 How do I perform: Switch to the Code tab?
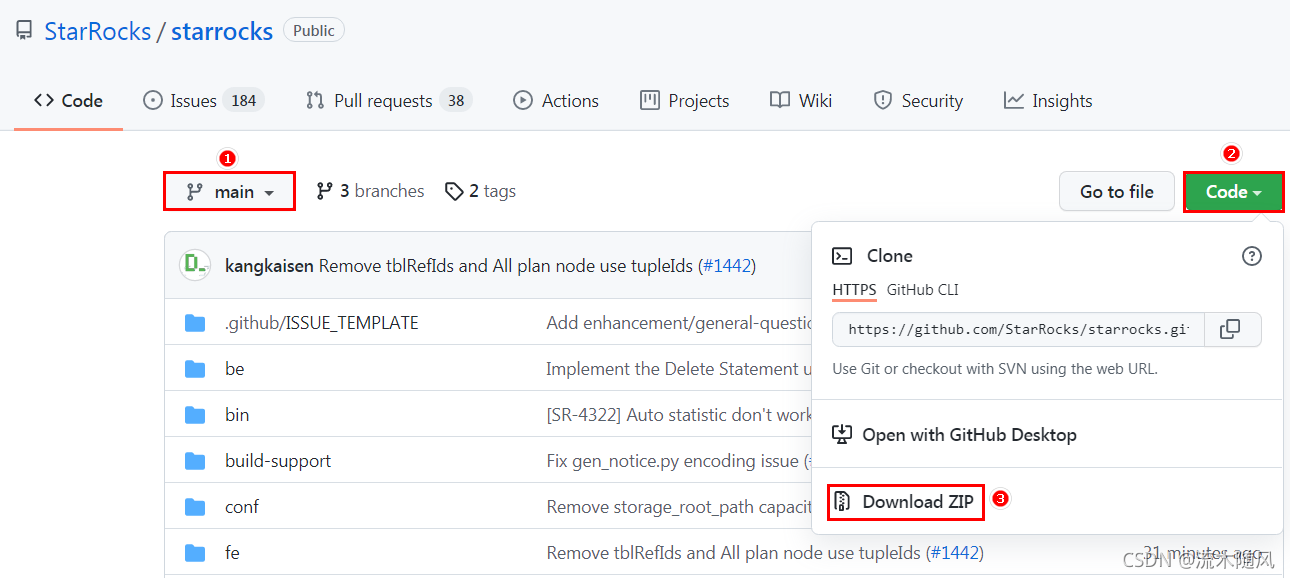(x=68, y=101)
